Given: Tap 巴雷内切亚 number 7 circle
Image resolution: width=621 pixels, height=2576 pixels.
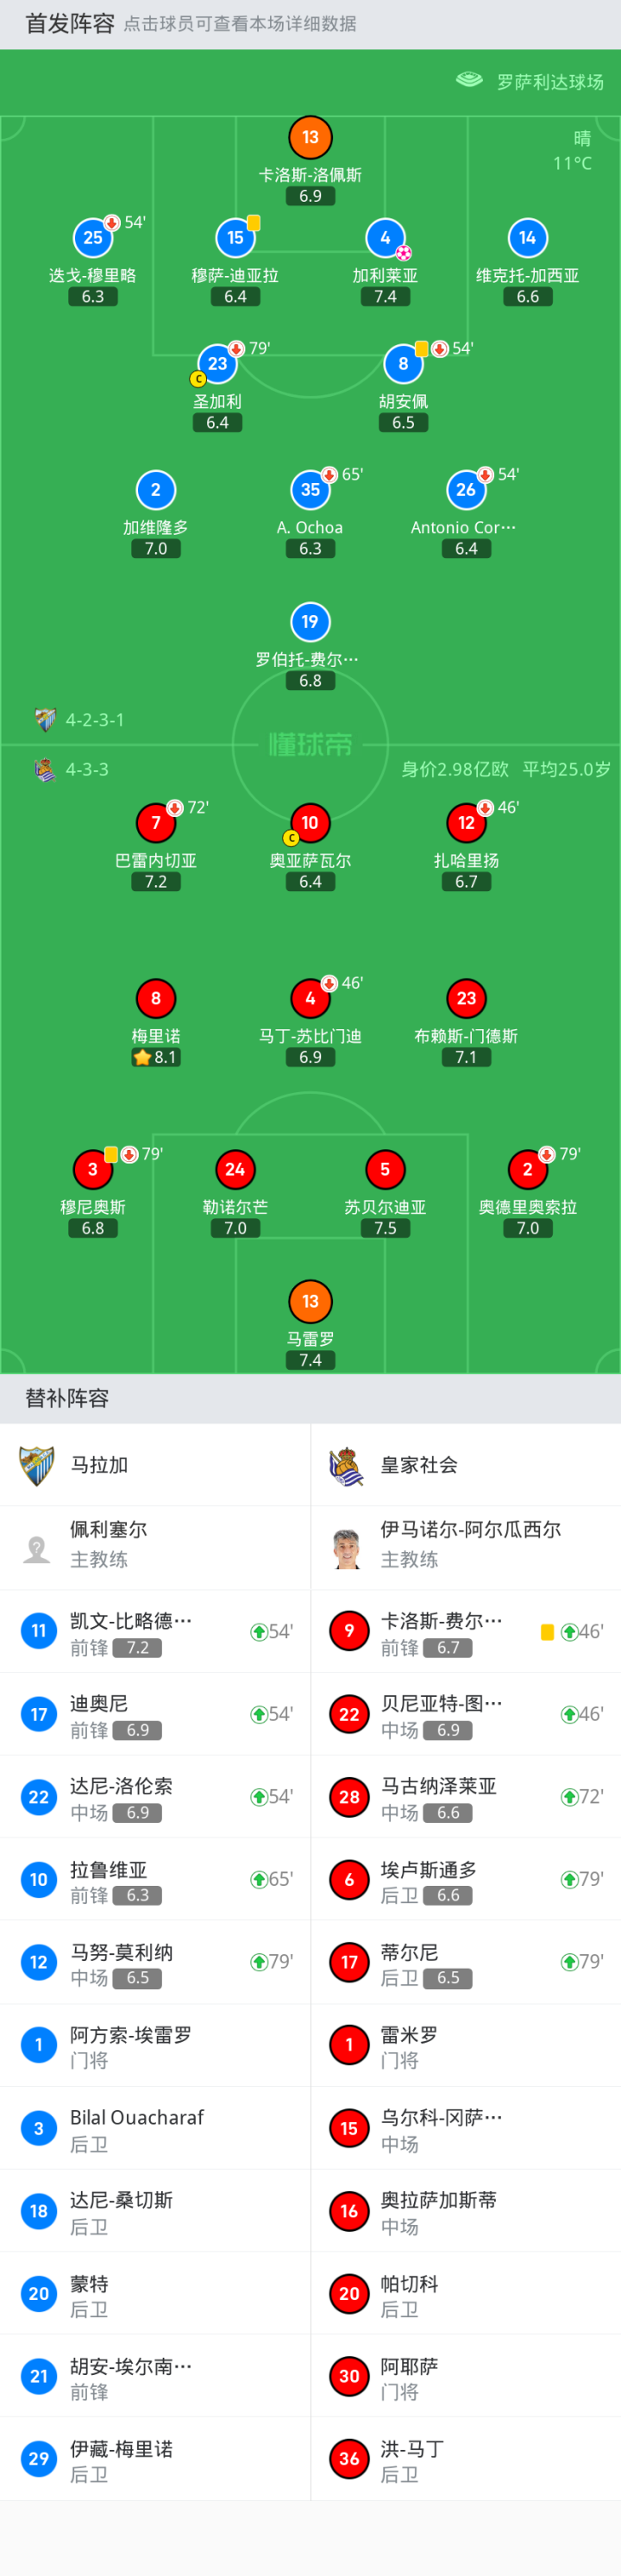Looking at the screenshot, I should point(155,823).
